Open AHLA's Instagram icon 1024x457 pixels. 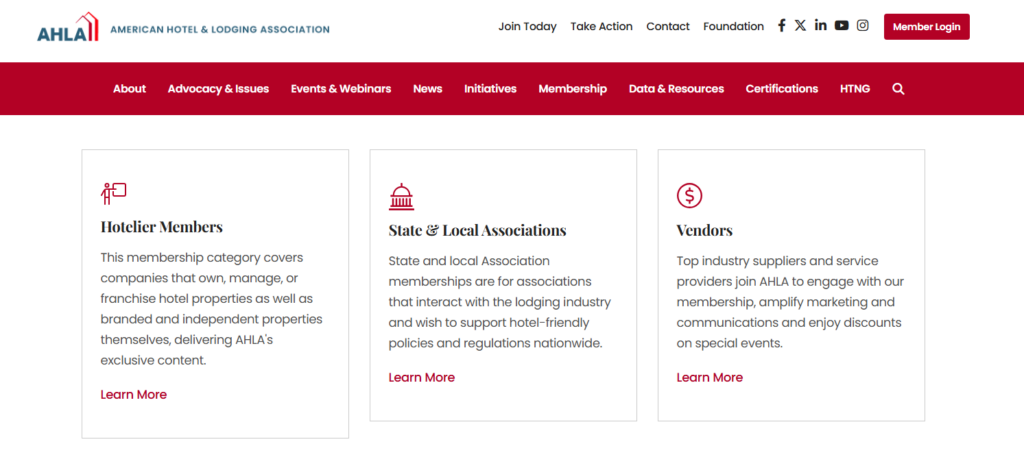click(863, 25)
